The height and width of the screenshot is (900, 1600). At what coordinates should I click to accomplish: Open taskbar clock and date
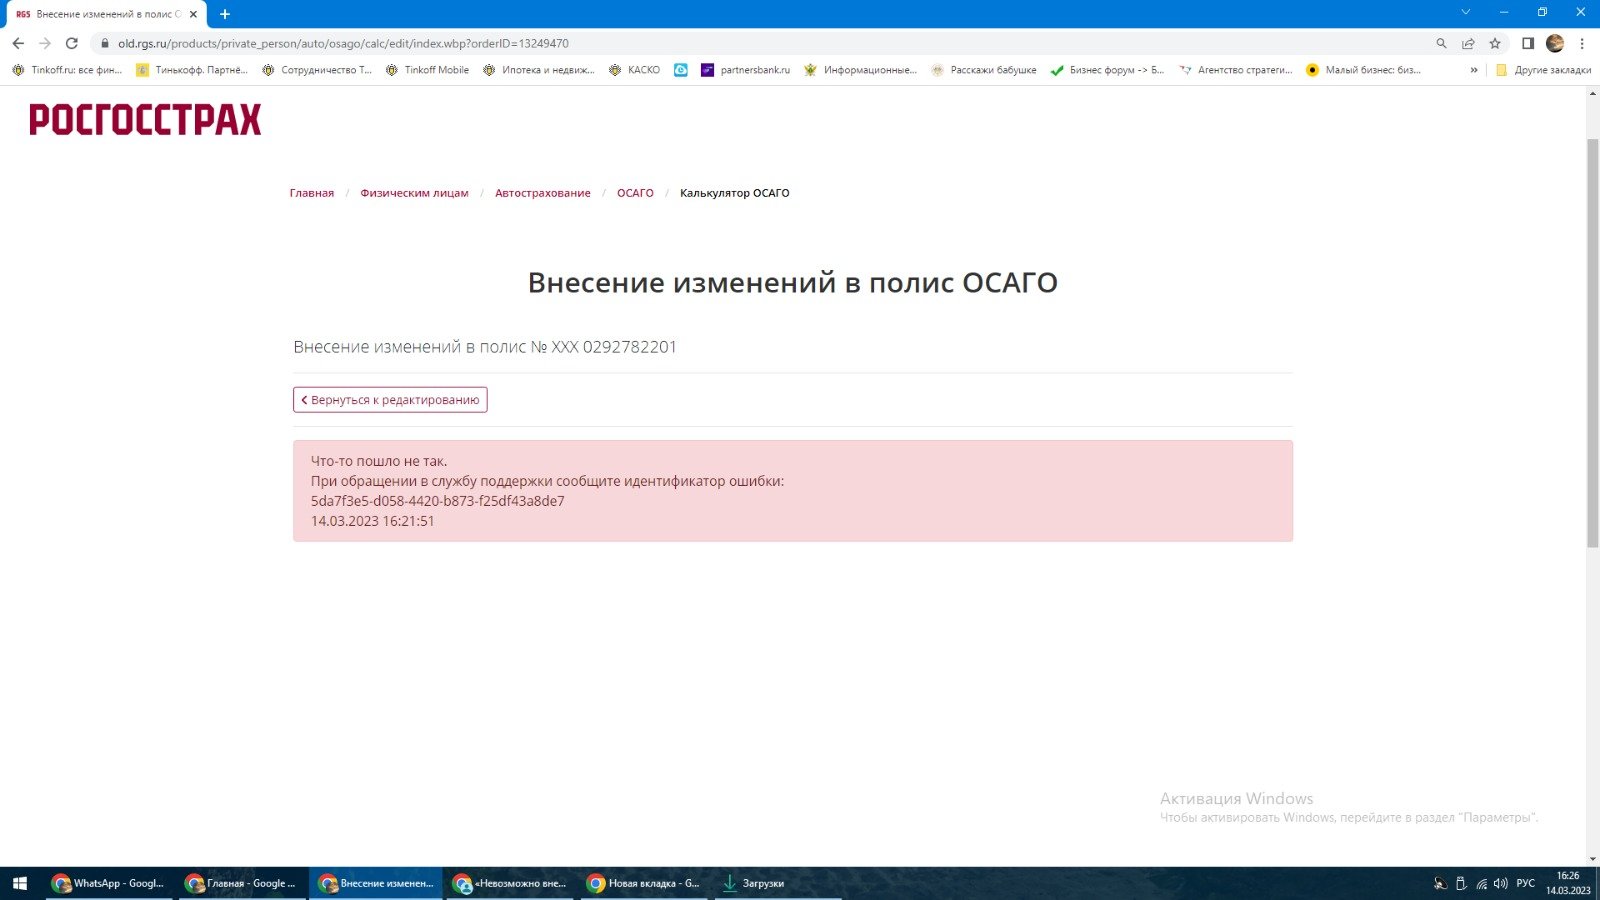tap(1568, 883)
